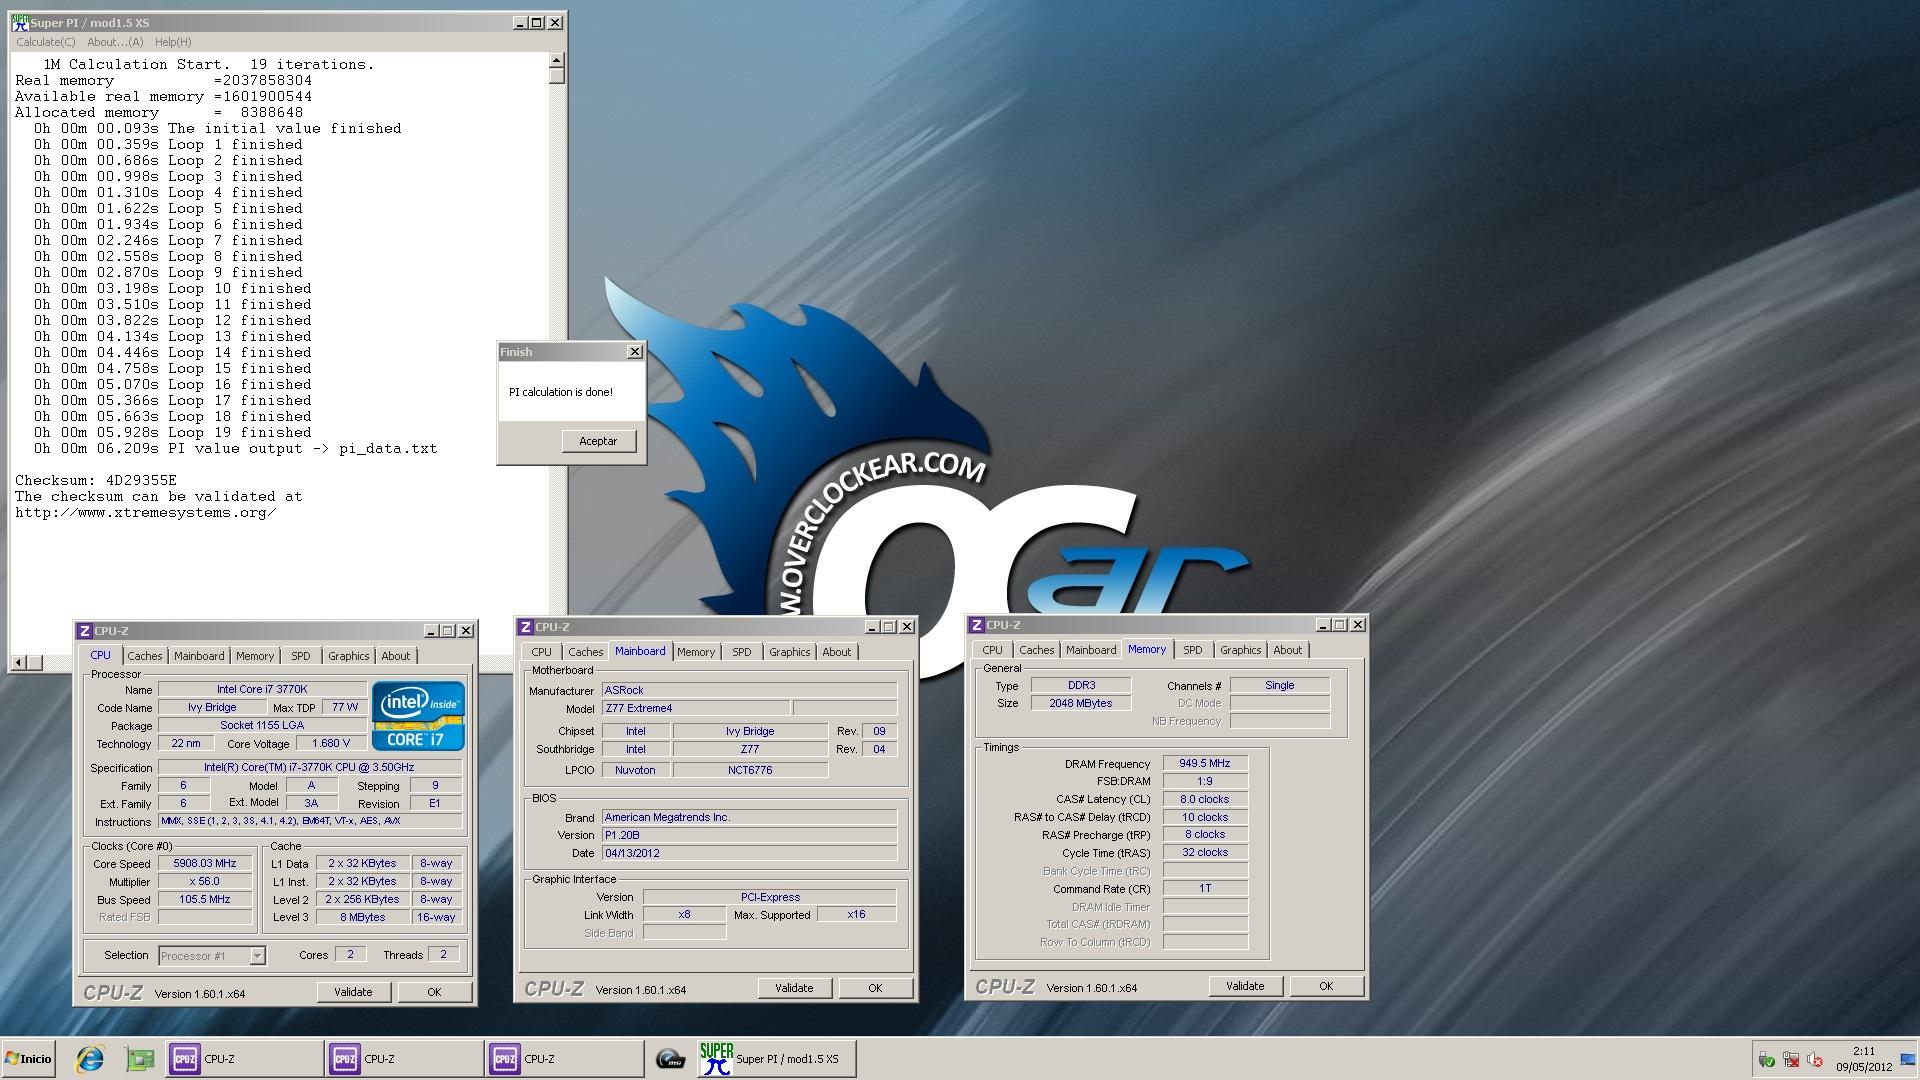Click Super PI vertical scrollbar up arrow
The height and width of the screenshot is (1080, 1920).
coord(557,61)
